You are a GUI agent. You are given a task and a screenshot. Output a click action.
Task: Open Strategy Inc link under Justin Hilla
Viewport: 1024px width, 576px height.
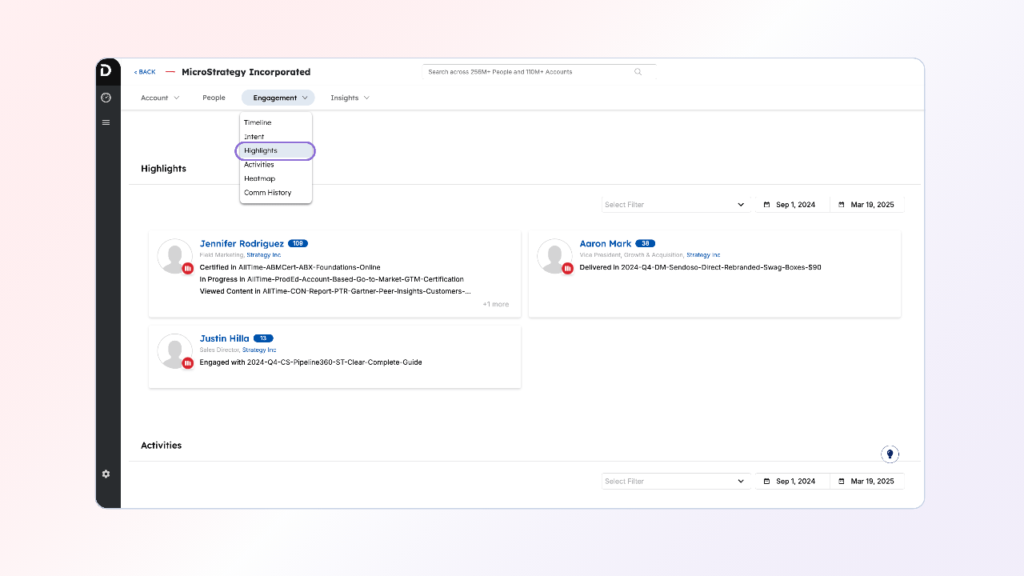click(259, 350)
